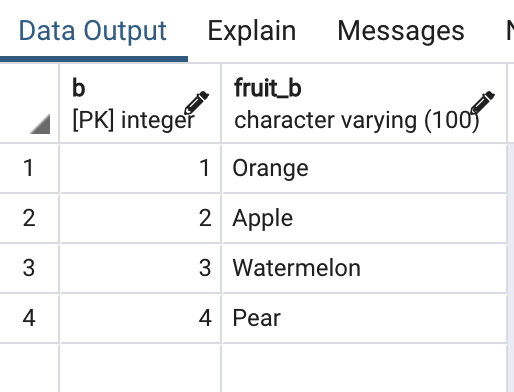Click the b value cell for Watermelon row
Image resolution: width=514 pixels, height=392 pixels.
coord(140,268)
